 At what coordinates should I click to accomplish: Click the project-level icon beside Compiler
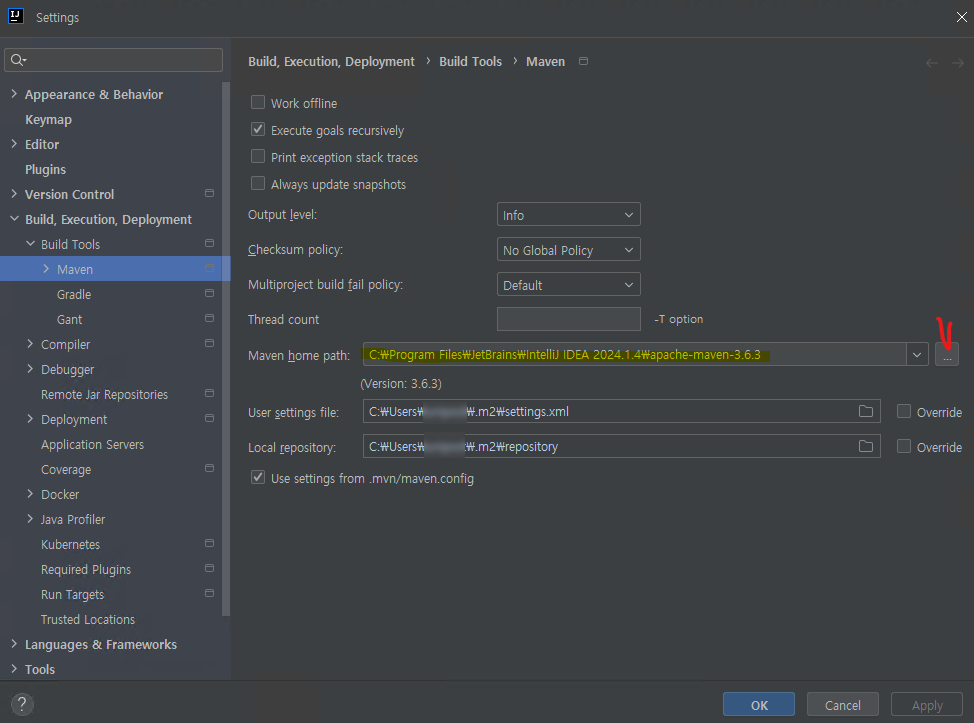point(209,343)
